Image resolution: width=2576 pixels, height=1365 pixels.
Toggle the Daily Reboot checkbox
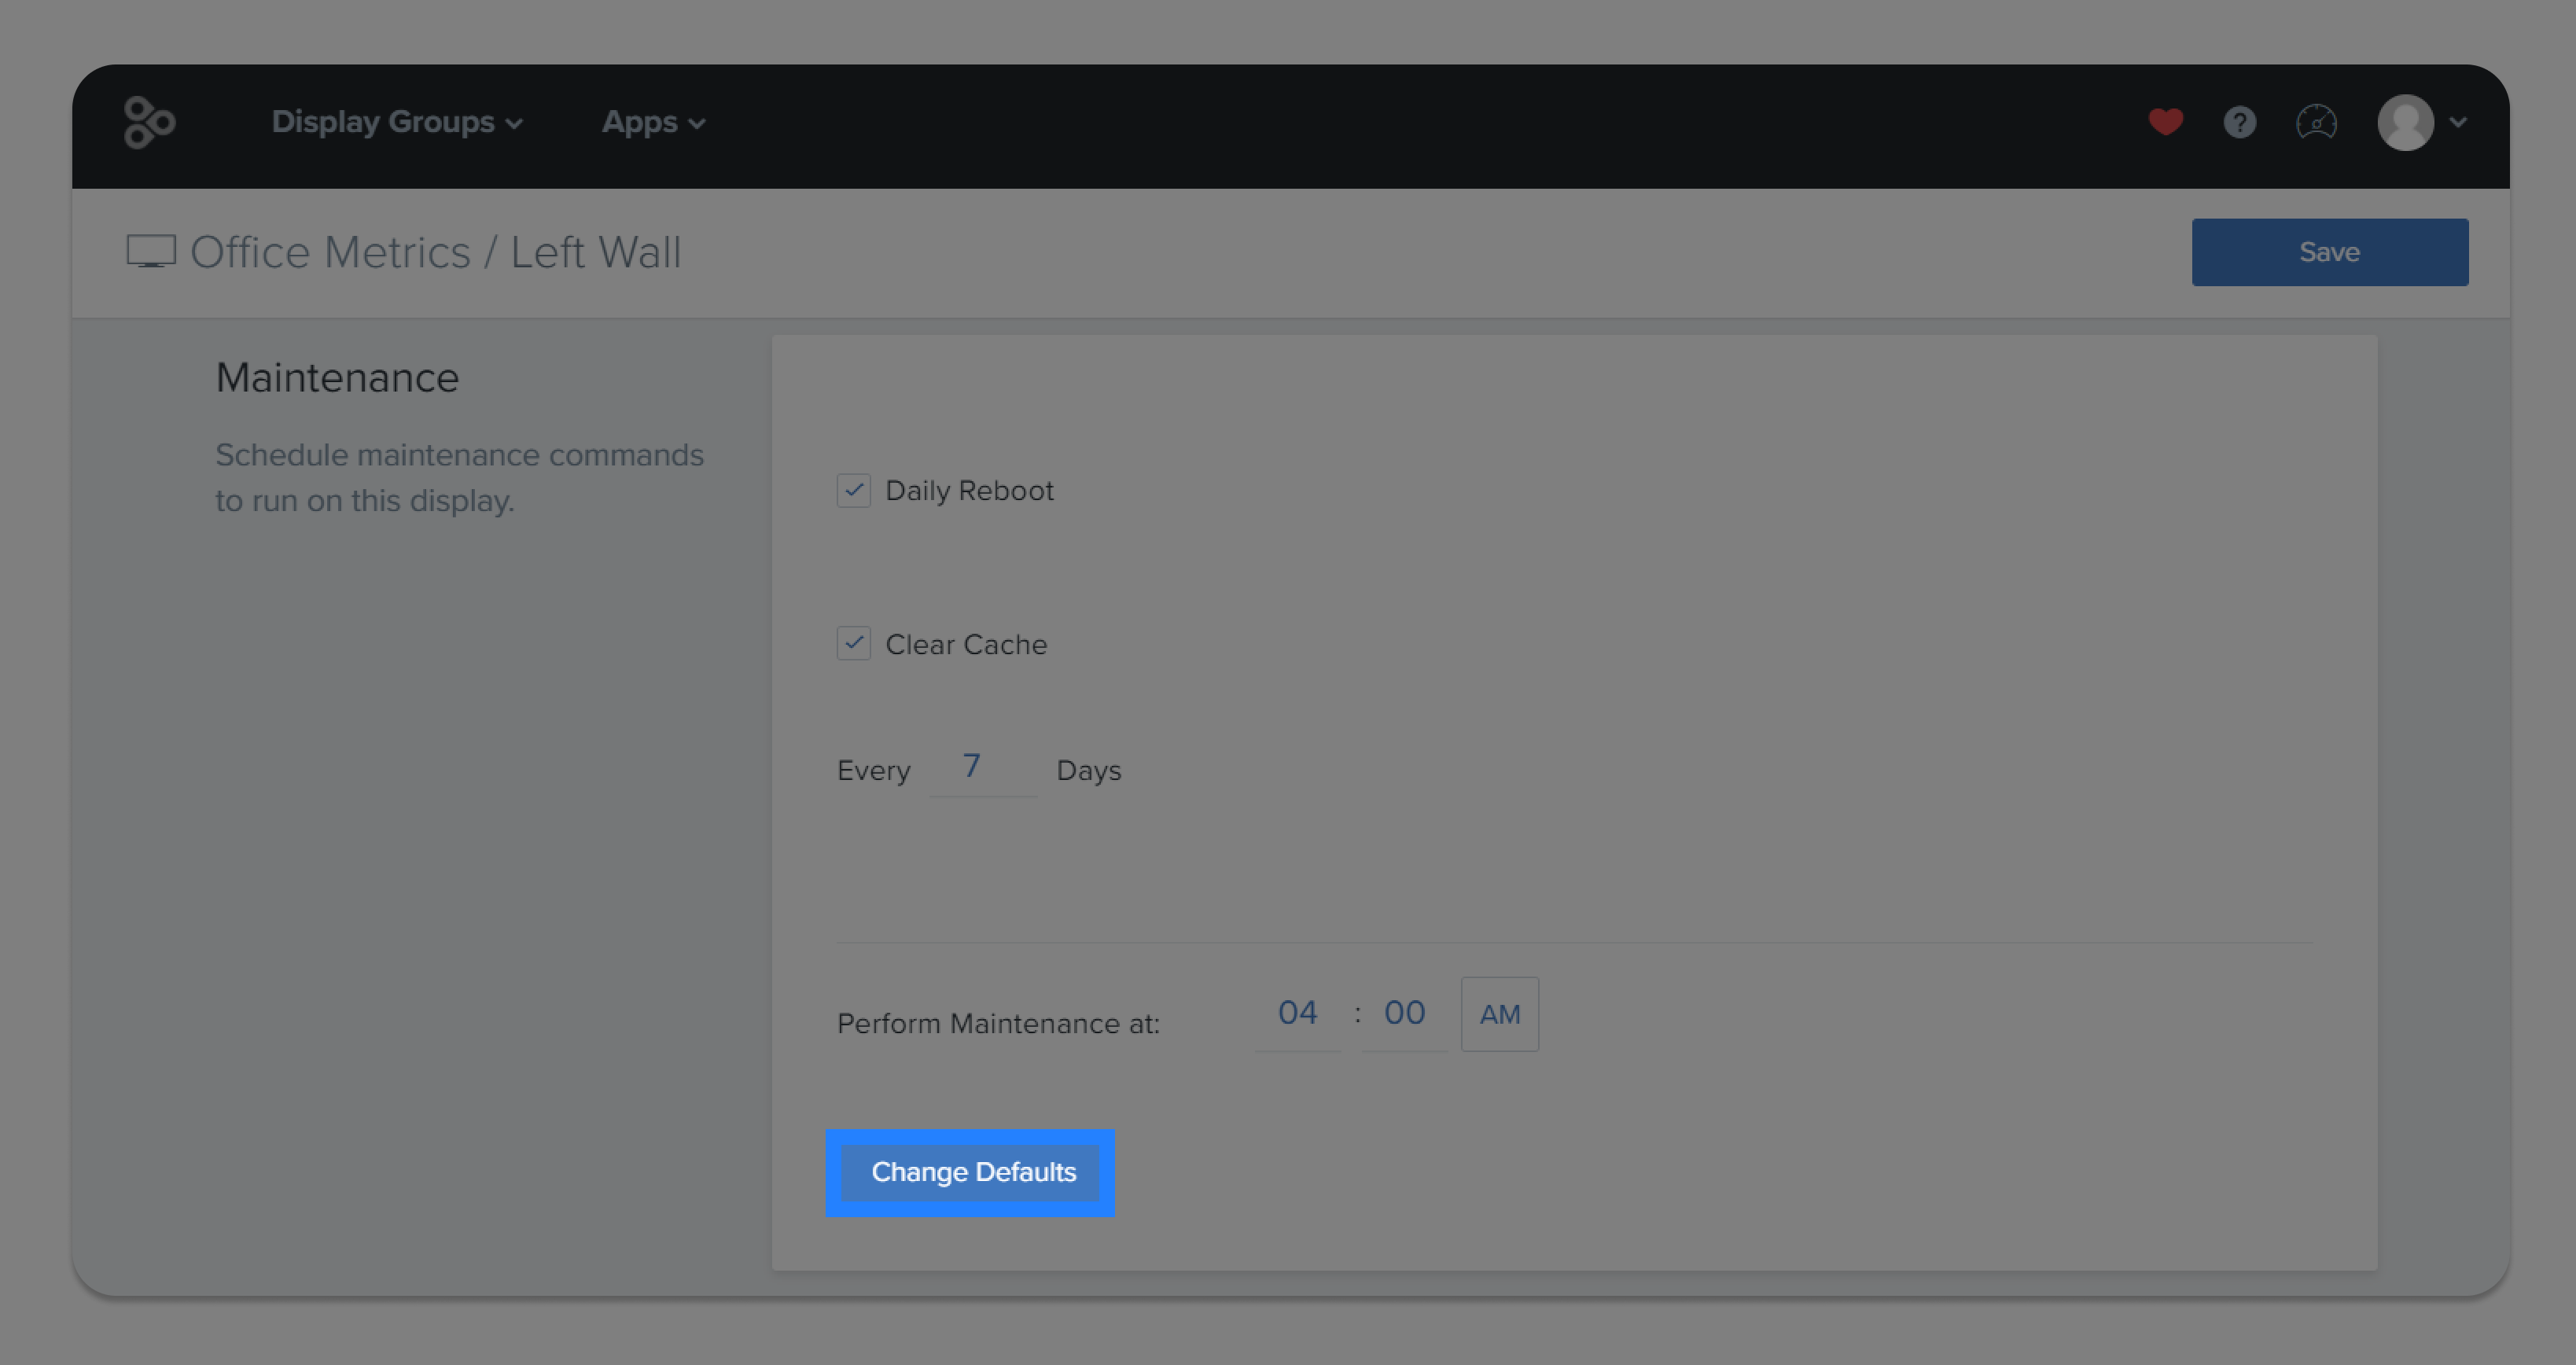(853, 490)
